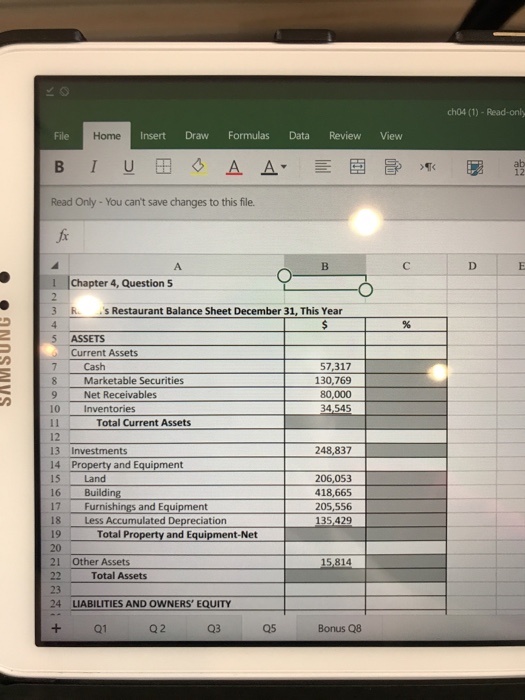Open the Draw ribbon tab
The image size is (525, 700).
tap(197, 136)
